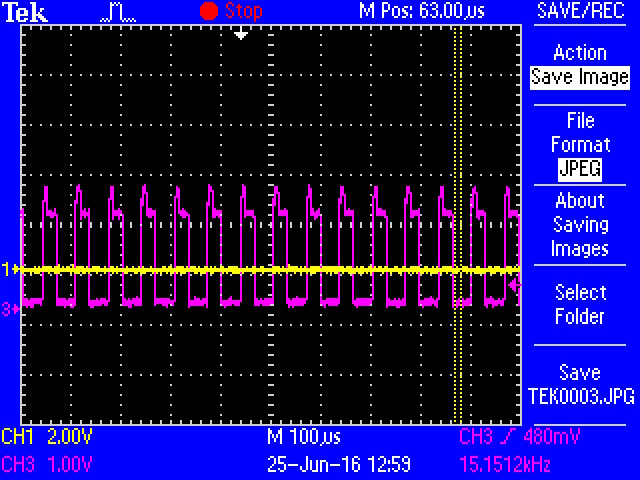Viewport: 640px width, 480px height.
Task: Click the M 100µs timebase readout
Action: [304, 437]
